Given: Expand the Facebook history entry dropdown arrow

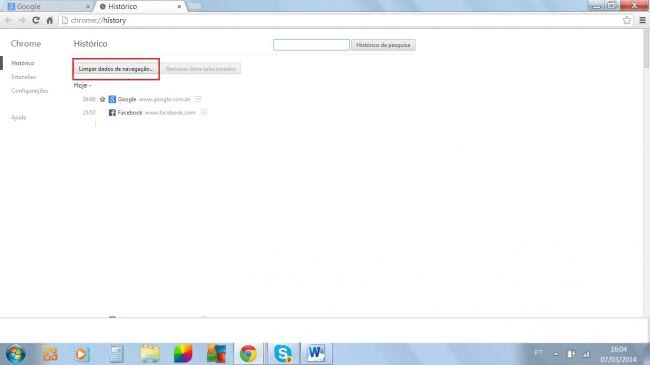Looking at the screenshot, I should tap(204, 112).
